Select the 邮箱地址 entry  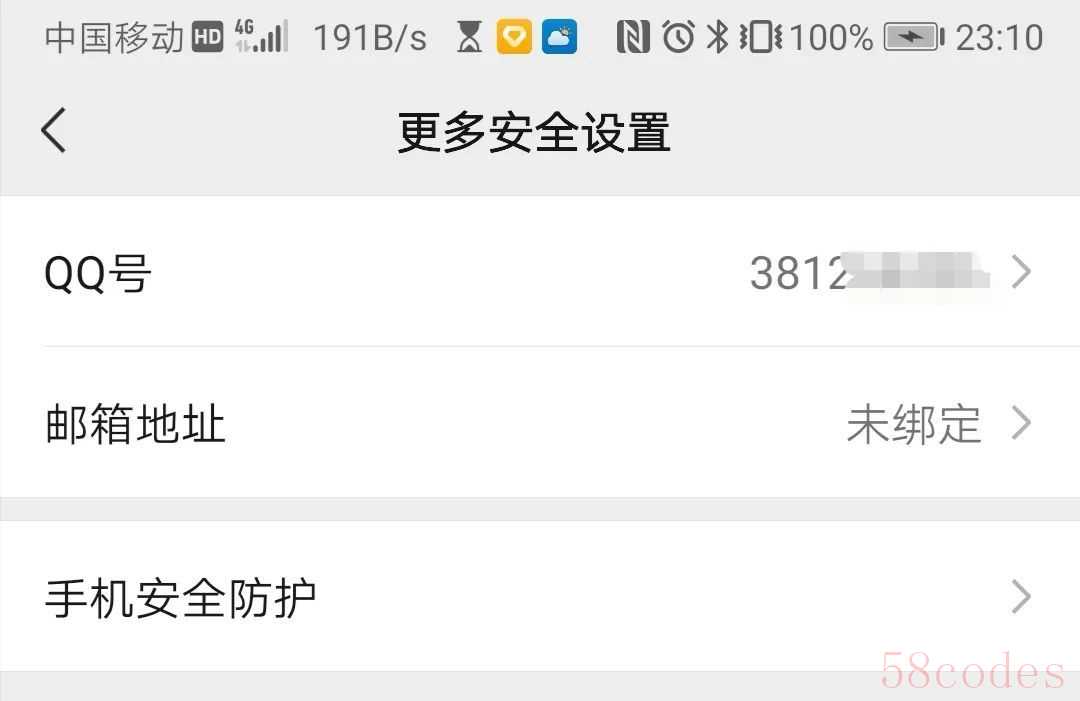[x=540, y=423]
